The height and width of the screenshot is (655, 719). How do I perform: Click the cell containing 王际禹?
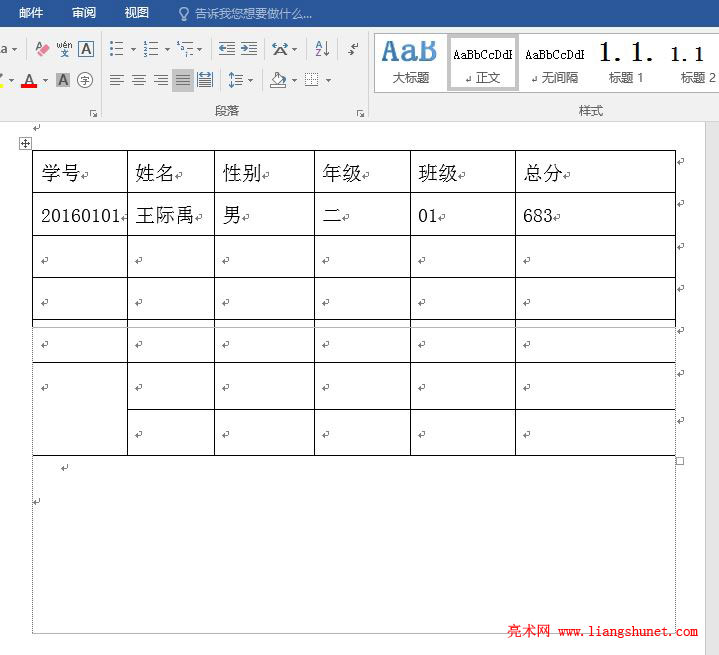point(171,214)
